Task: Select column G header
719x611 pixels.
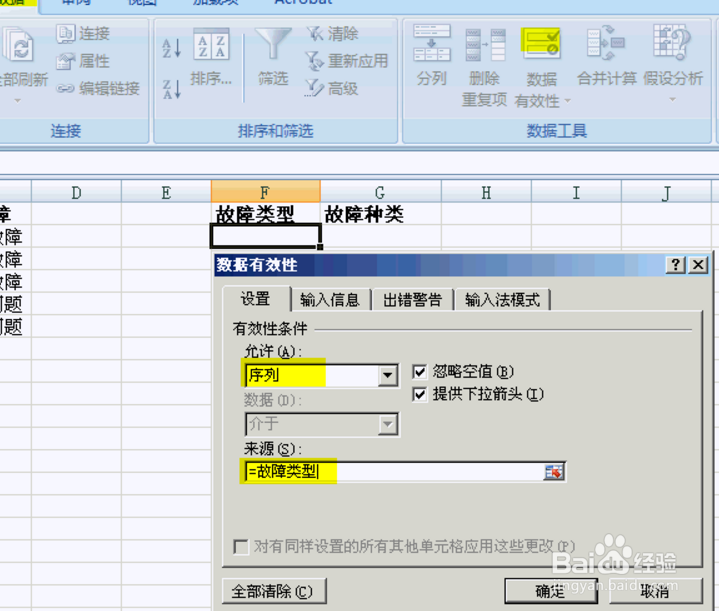Action: pyautogui.click(x=380, y=192)
